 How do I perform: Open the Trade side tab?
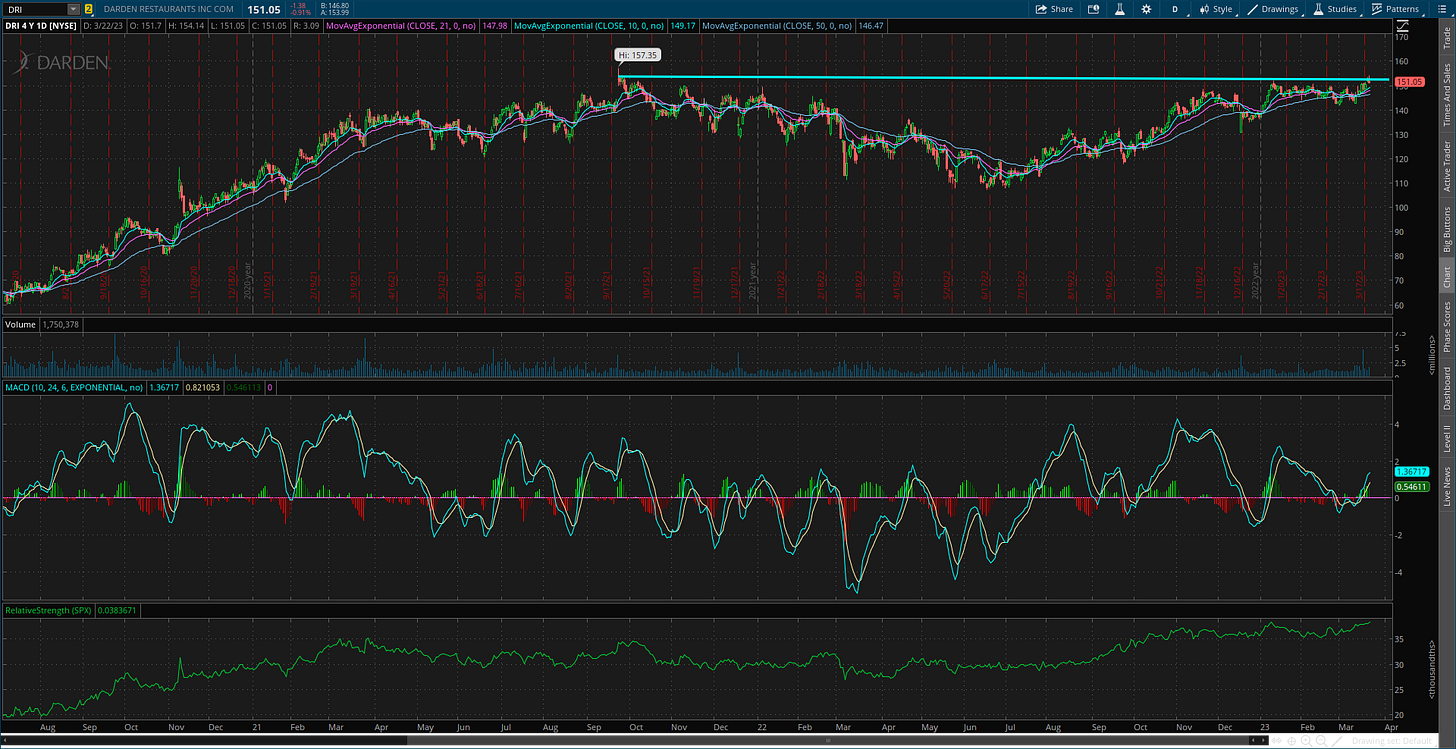point(1446,38)
